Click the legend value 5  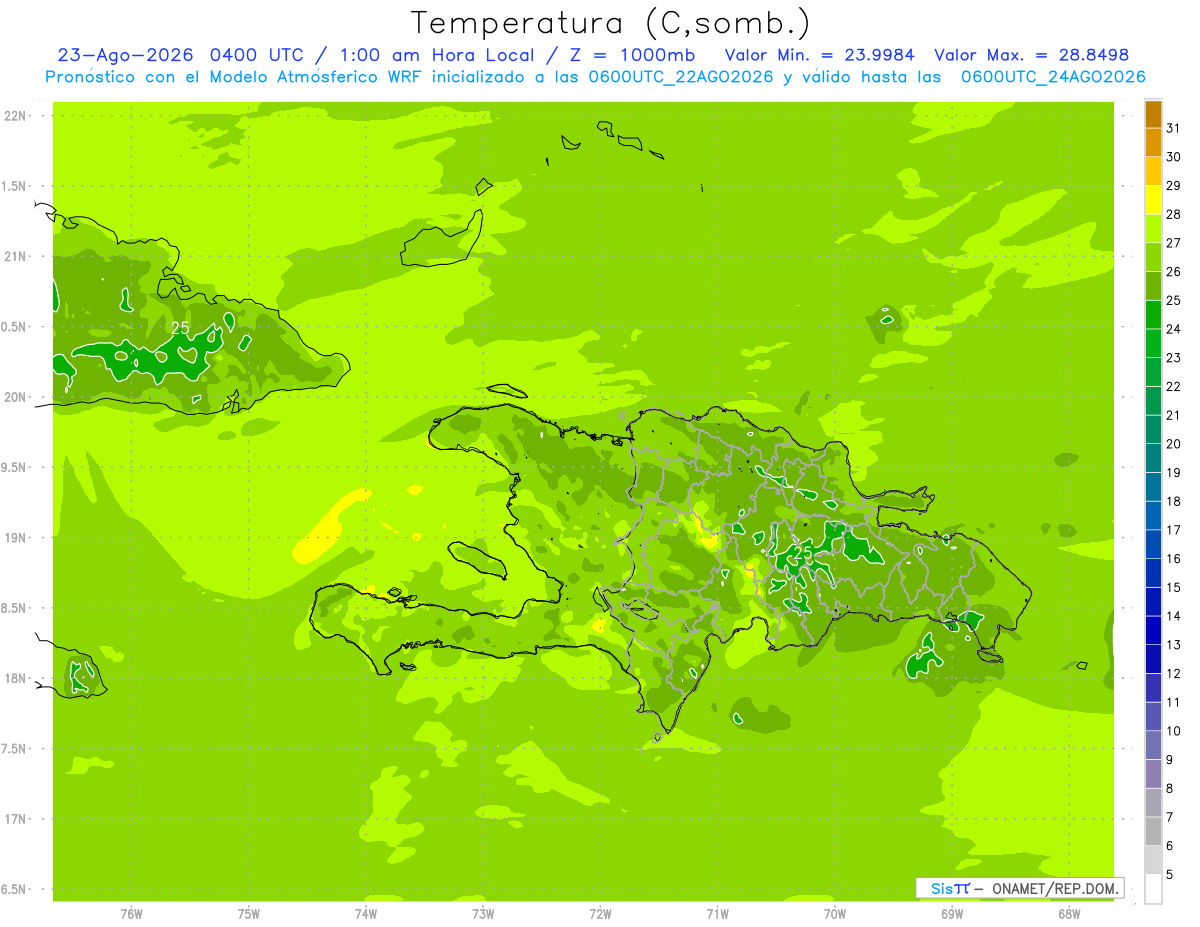[x=1170, y=875]
